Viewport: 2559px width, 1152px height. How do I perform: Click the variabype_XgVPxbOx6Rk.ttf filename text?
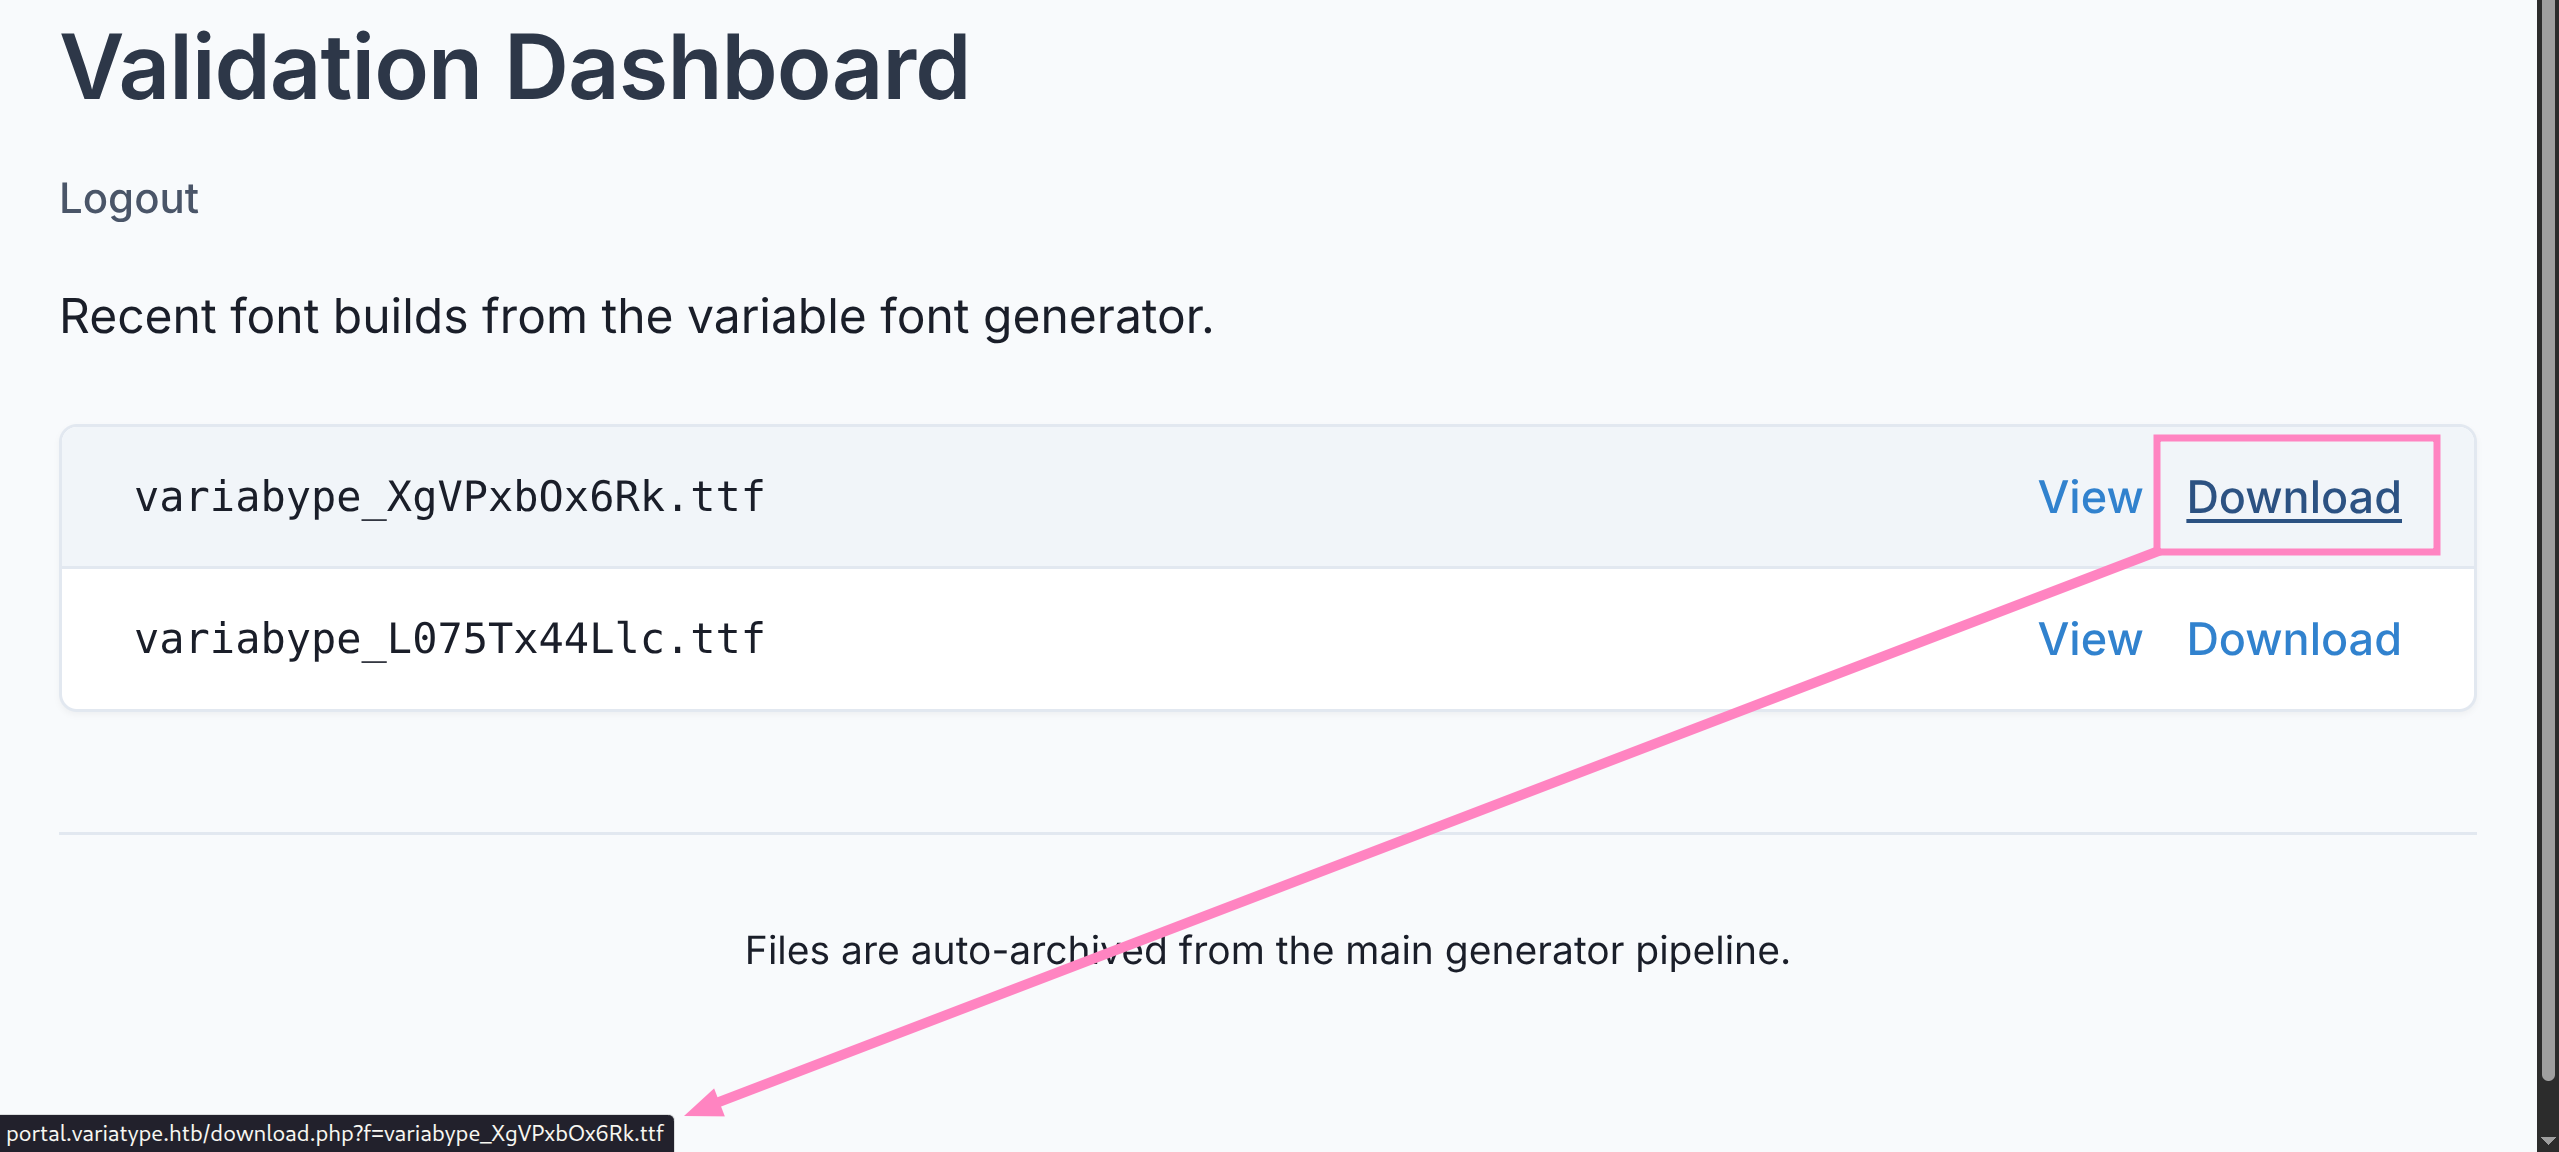pos(450,497)
